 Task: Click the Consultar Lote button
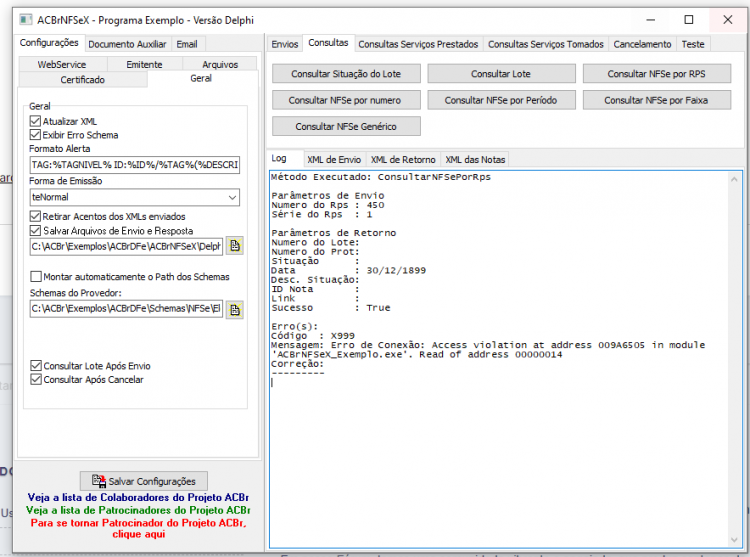coord(501,74)
